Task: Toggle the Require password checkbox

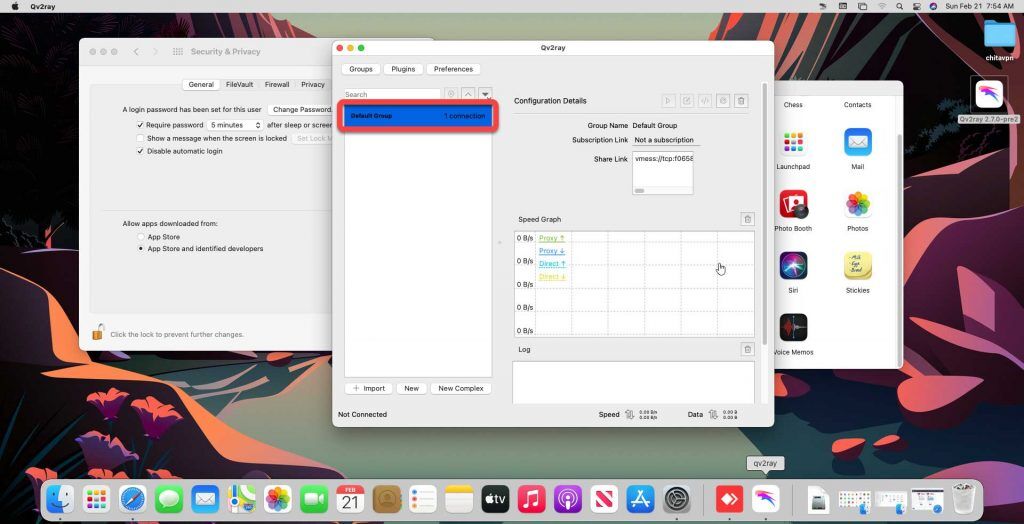Action: coord(141,125)
